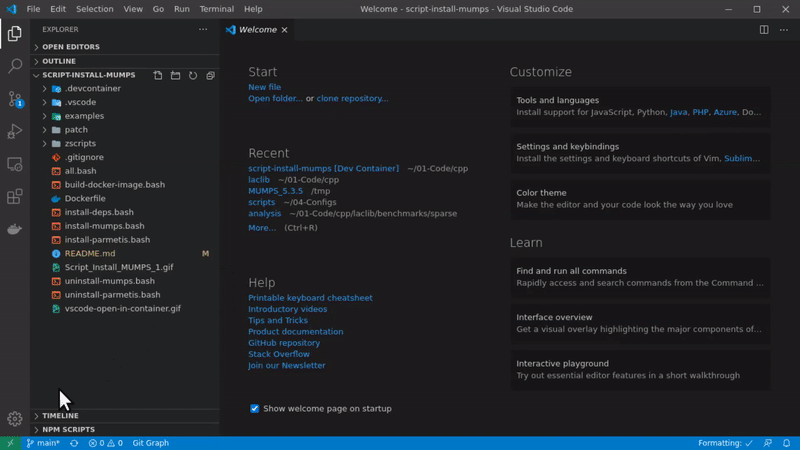The image size is (800, 450).
Task: Click the New Folder icon in explorer header
Action: (176, 75)
